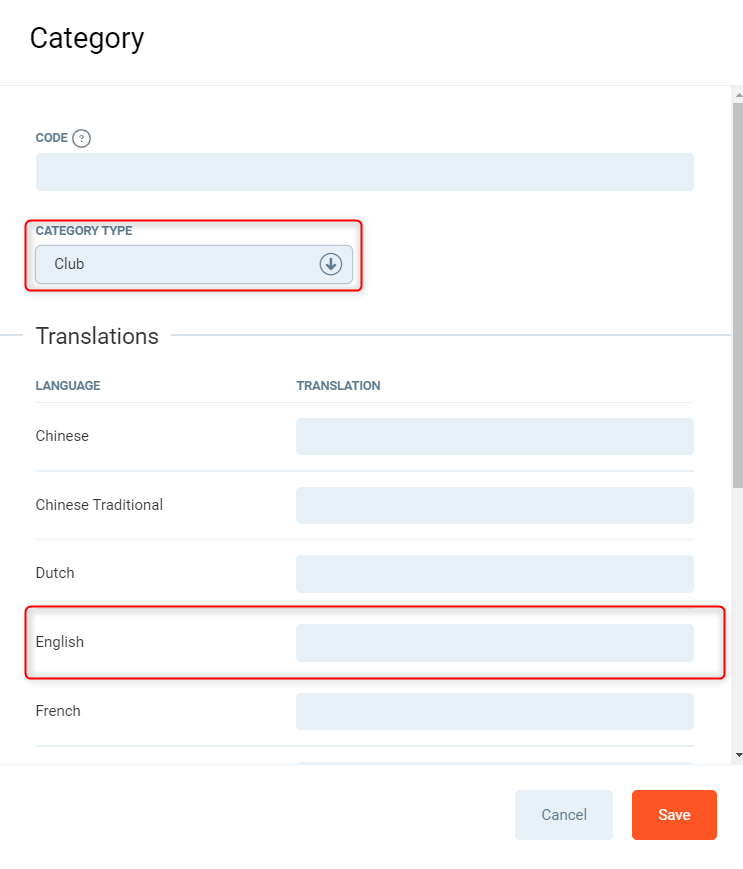Click the help icon beside CODE

82,138
